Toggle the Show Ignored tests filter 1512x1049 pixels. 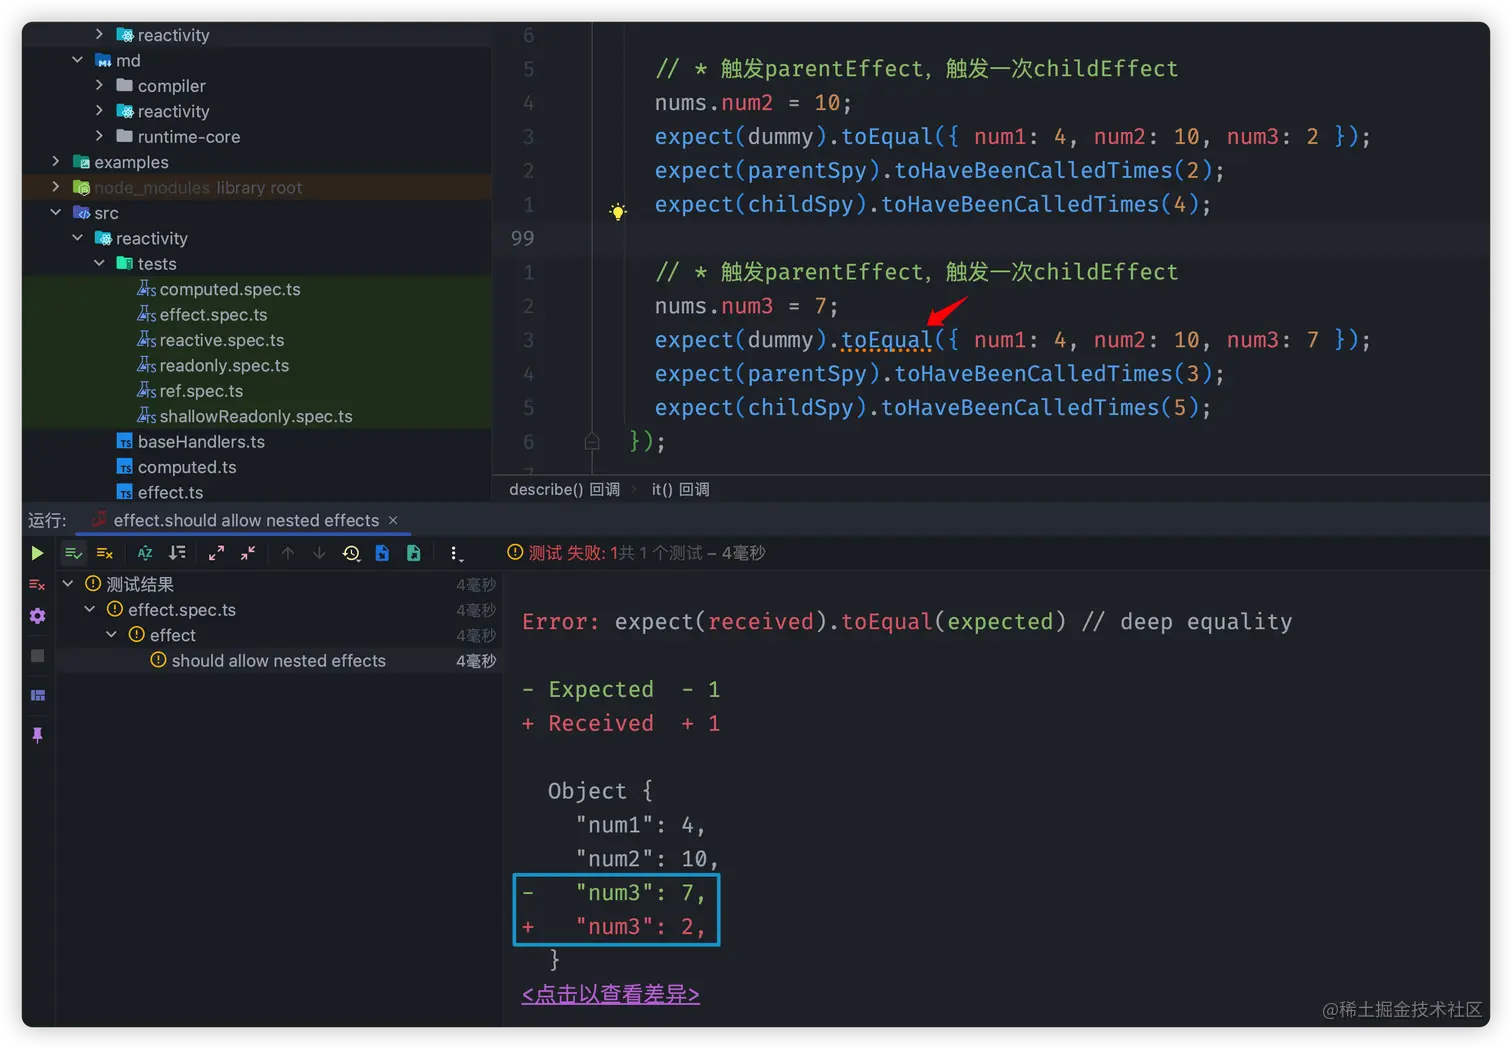coord(105,553)
